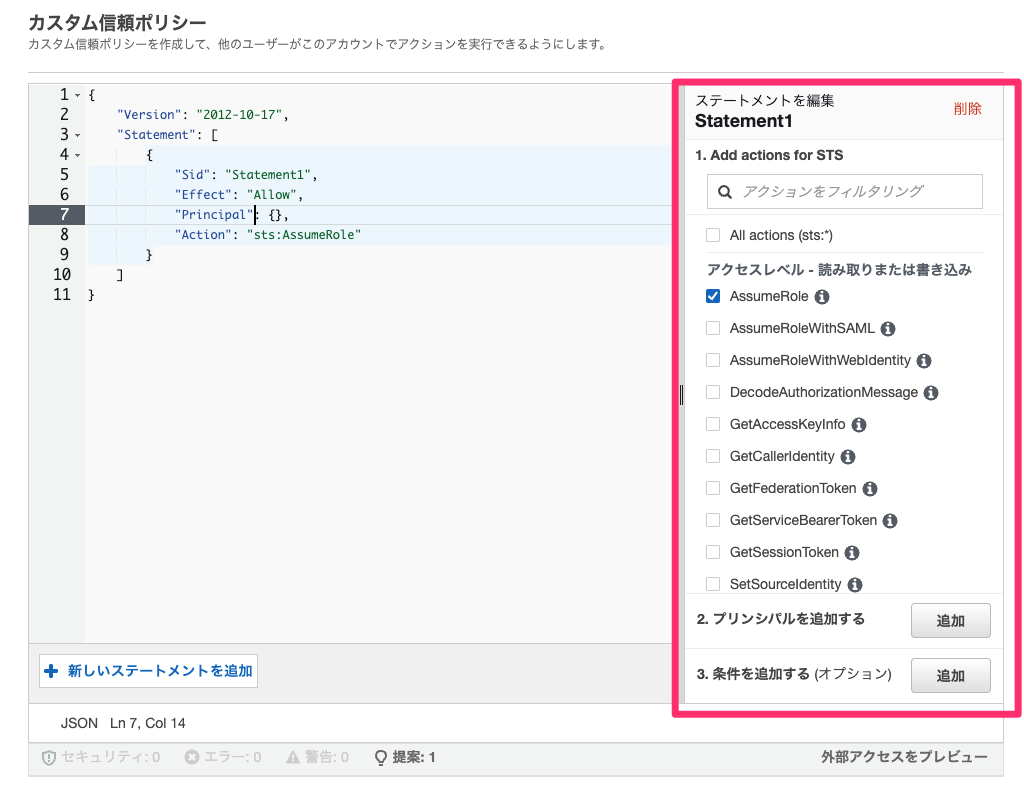Open the GetServiceBearerToken info icon
Viewport: 1024px width, 790px height.
(x=889, y=521)
